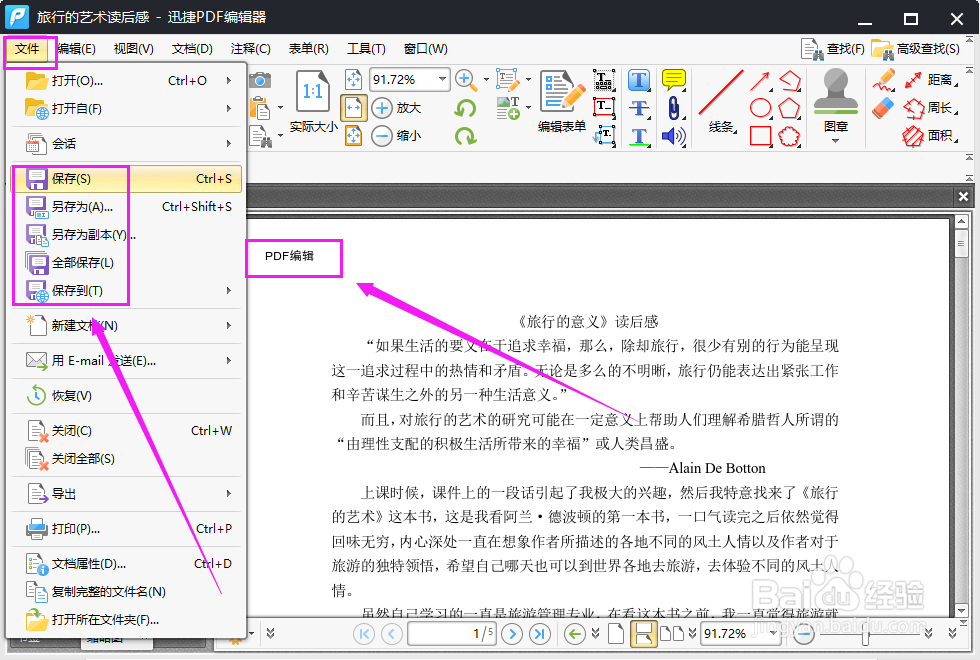Screen dimensions: 980x660
Task: Open the zoom percentage dropdown in the toolbar
Action: point(442,79)
